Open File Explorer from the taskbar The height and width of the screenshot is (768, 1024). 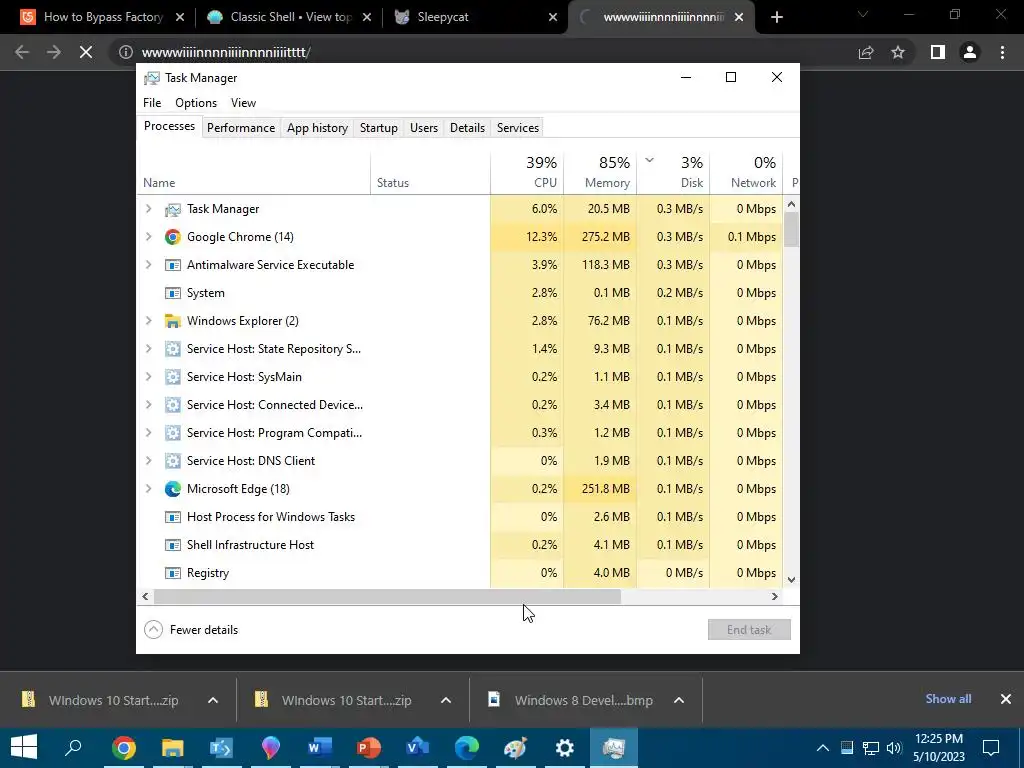[x=172, y=748]
